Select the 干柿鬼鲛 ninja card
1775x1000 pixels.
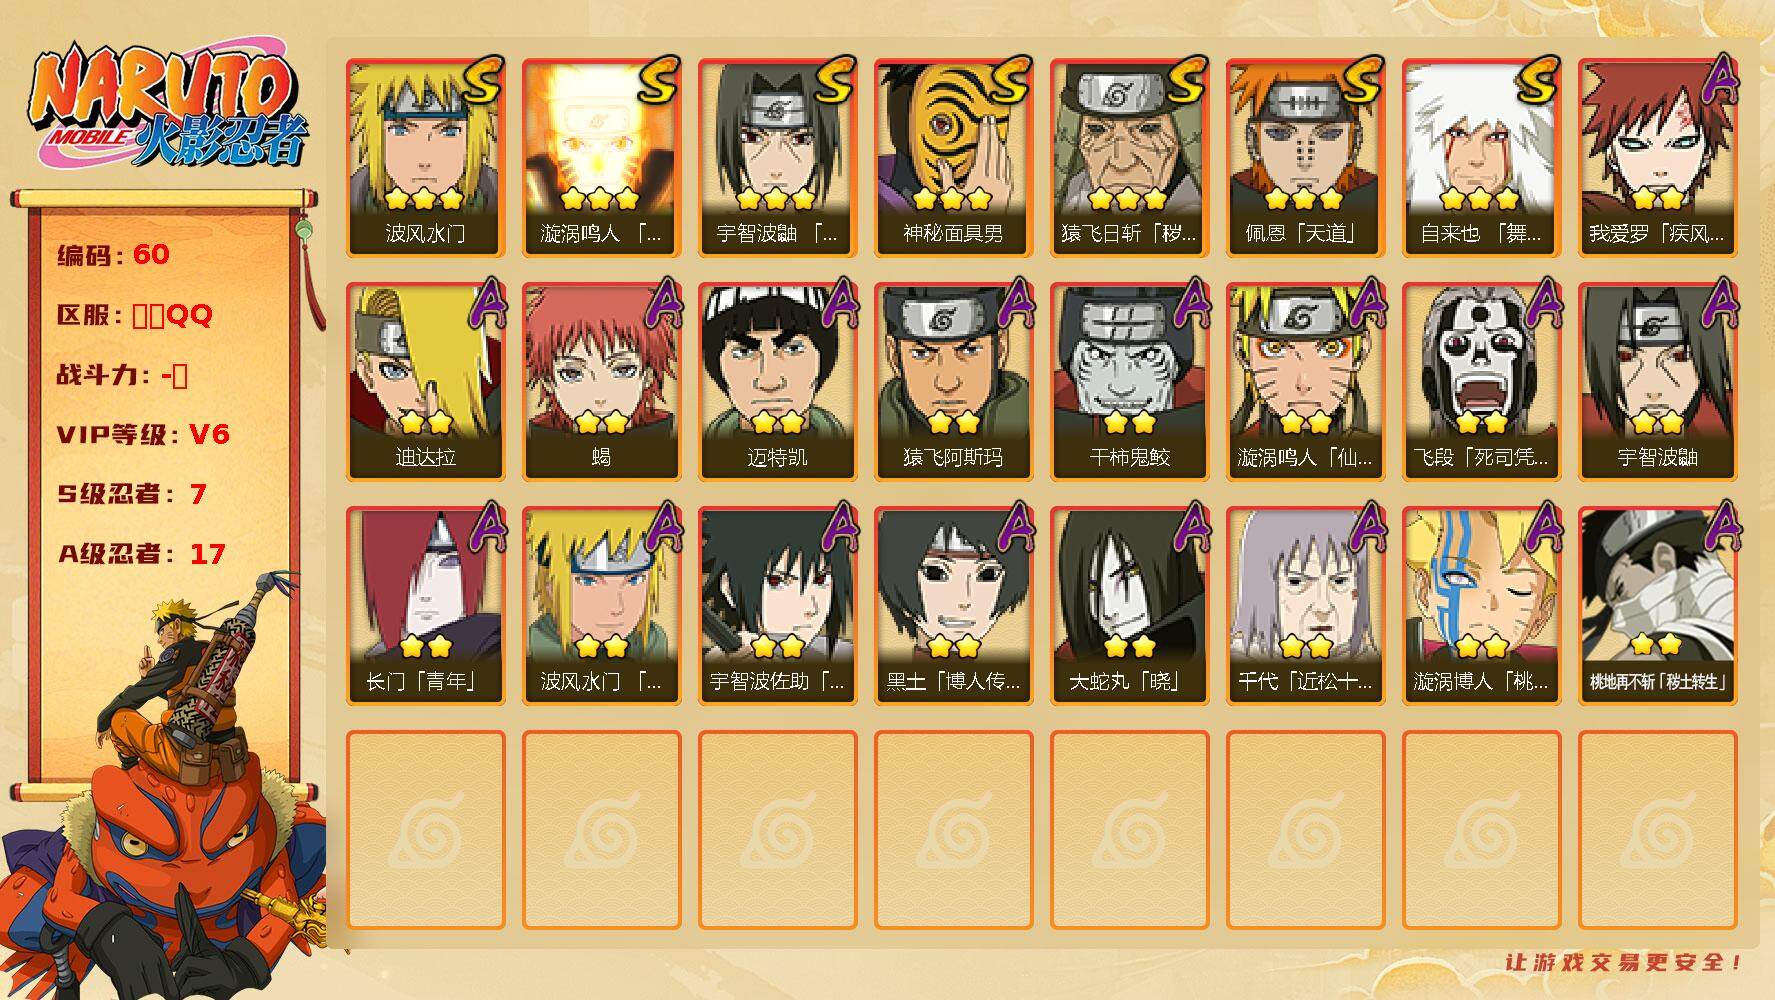pos(1130,382)
